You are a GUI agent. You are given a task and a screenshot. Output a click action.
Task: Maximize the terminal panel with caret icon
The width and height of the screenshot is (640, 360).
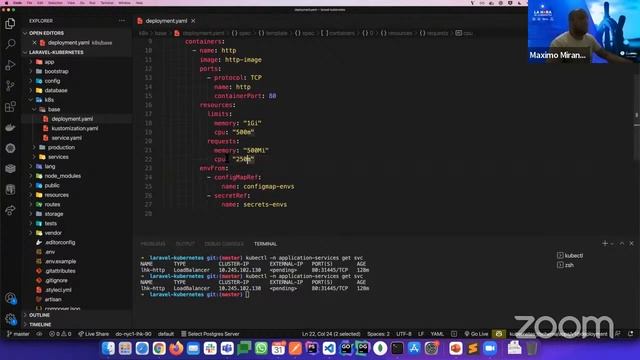click(622, 243)
